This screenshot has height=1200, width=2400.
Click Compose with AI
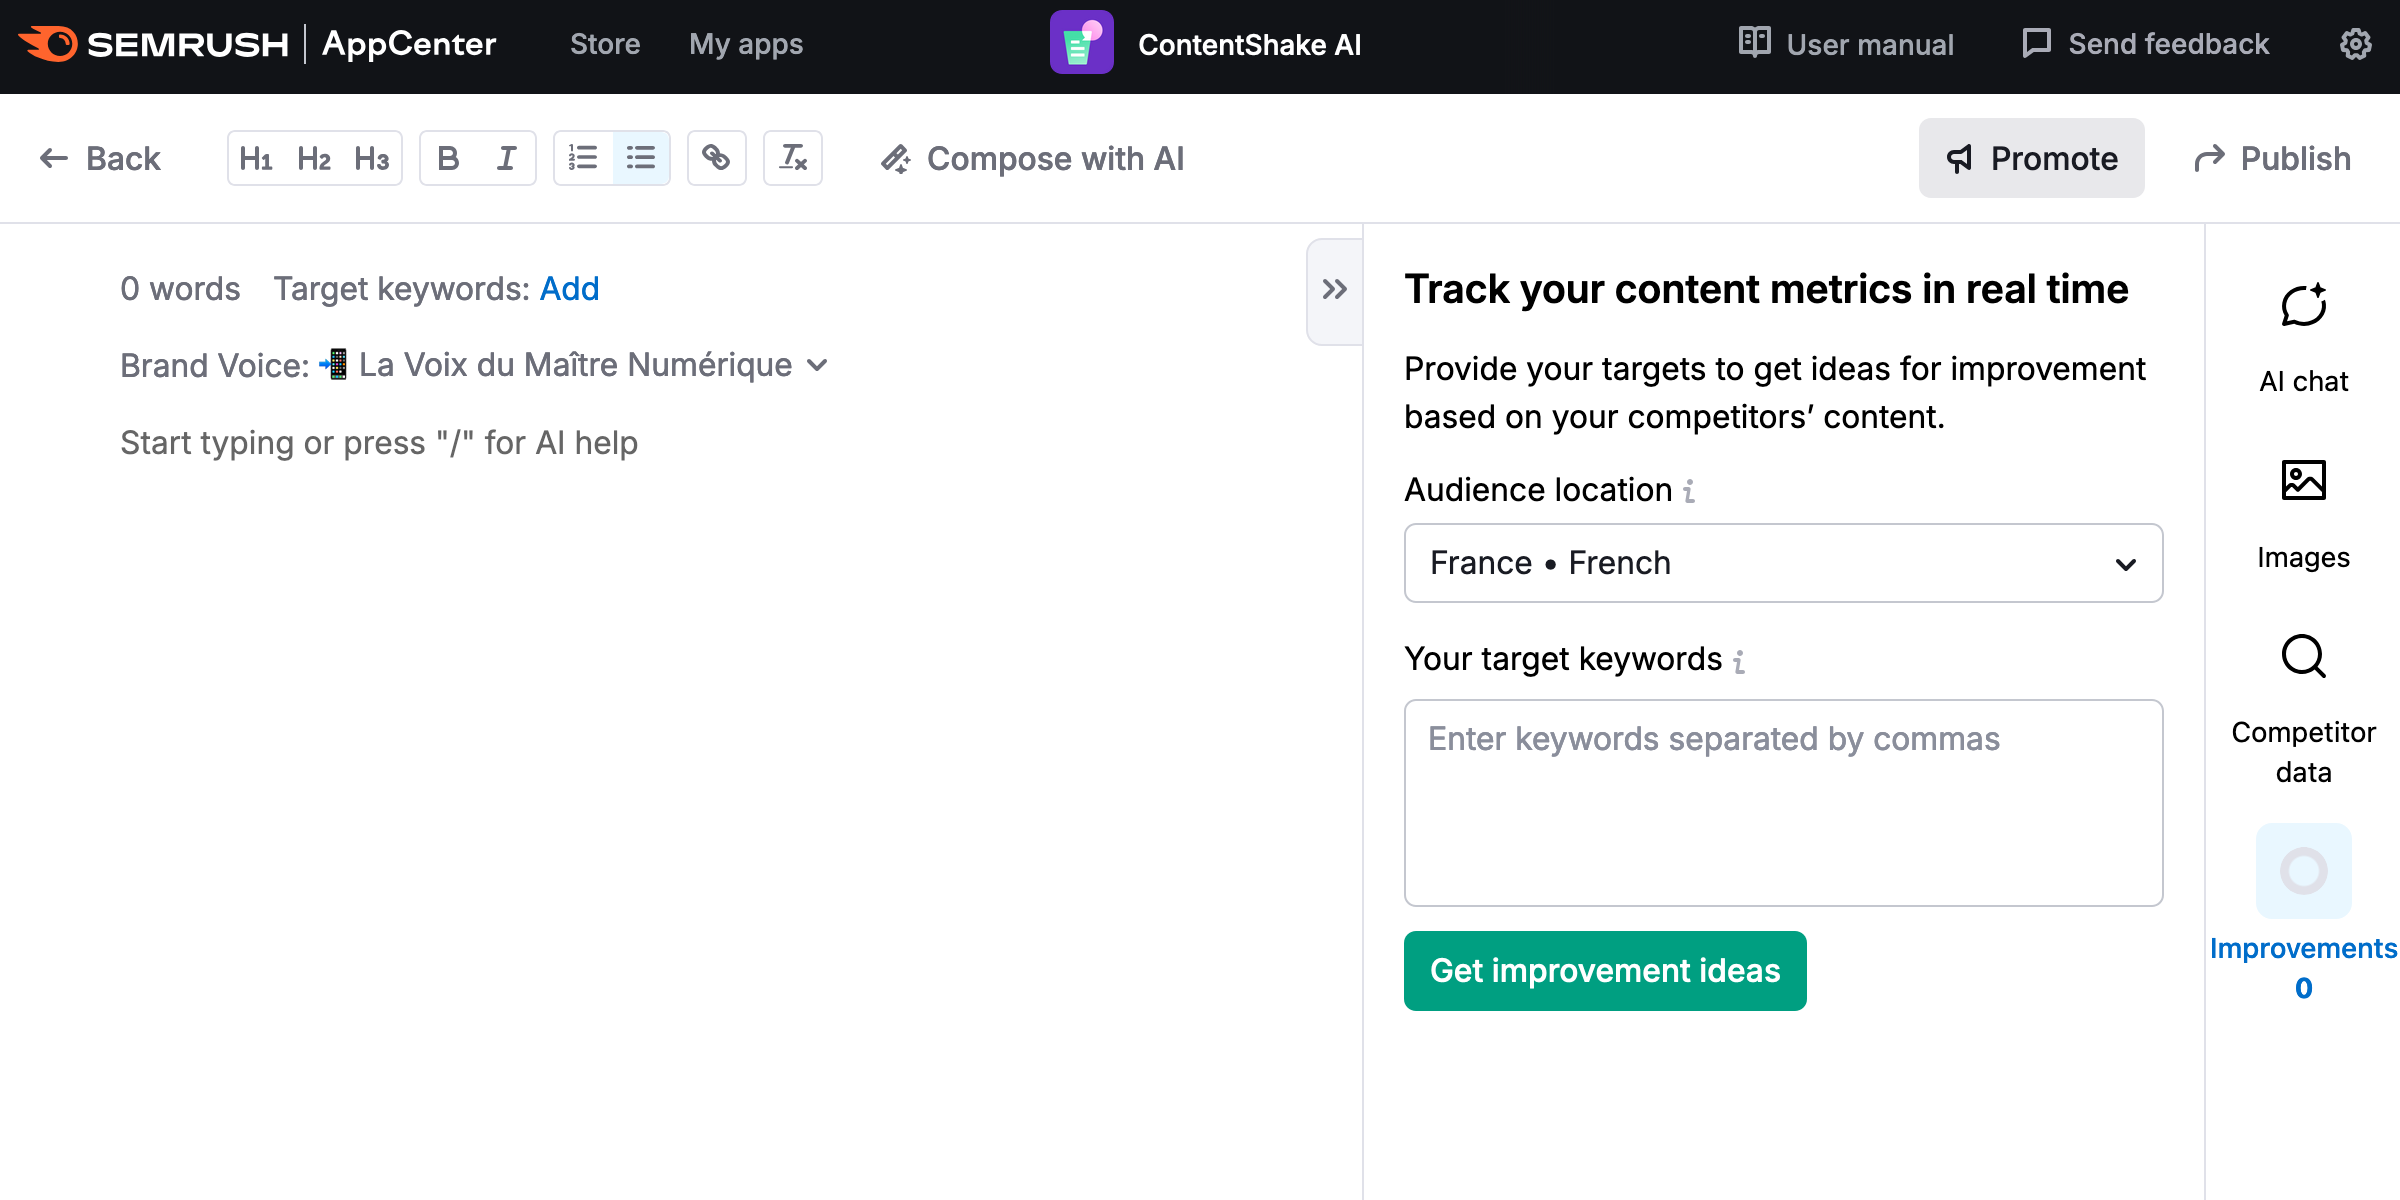(1031, 158)
